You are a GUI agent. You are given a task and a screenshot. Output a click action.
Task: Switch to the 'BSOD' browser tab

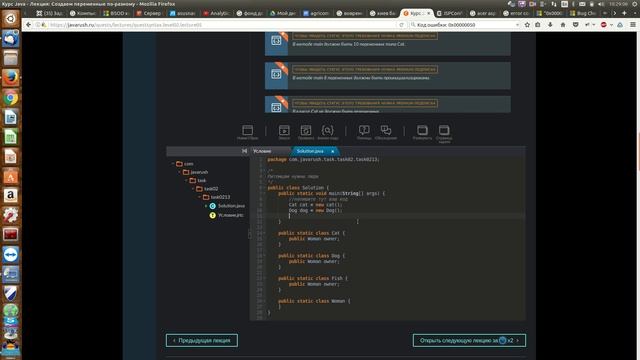pos(116,13)
